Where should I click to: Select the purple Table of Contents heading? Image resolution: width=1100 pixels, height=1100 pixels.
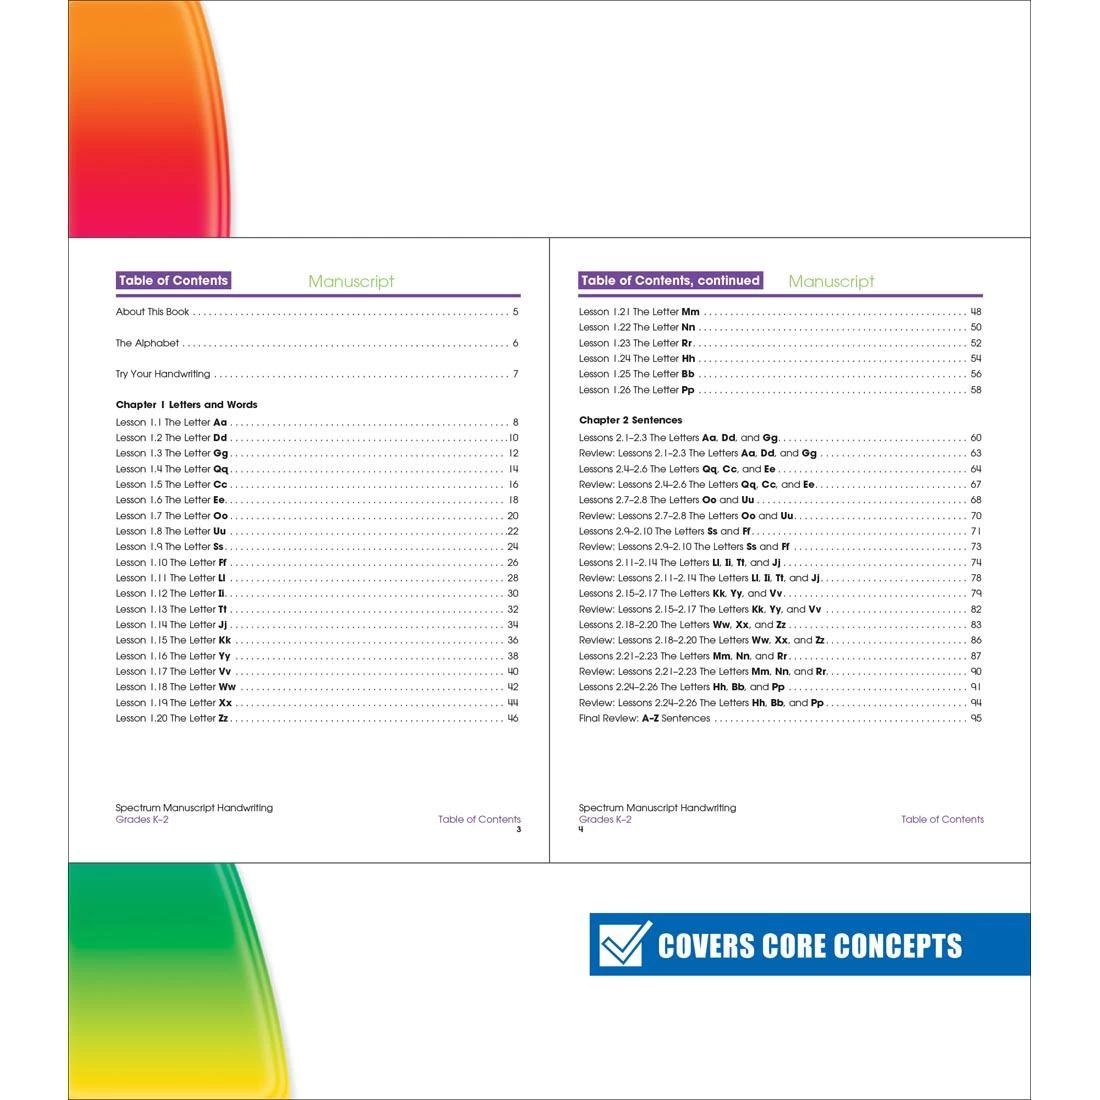pyautogui.click(x=173, y=281)
